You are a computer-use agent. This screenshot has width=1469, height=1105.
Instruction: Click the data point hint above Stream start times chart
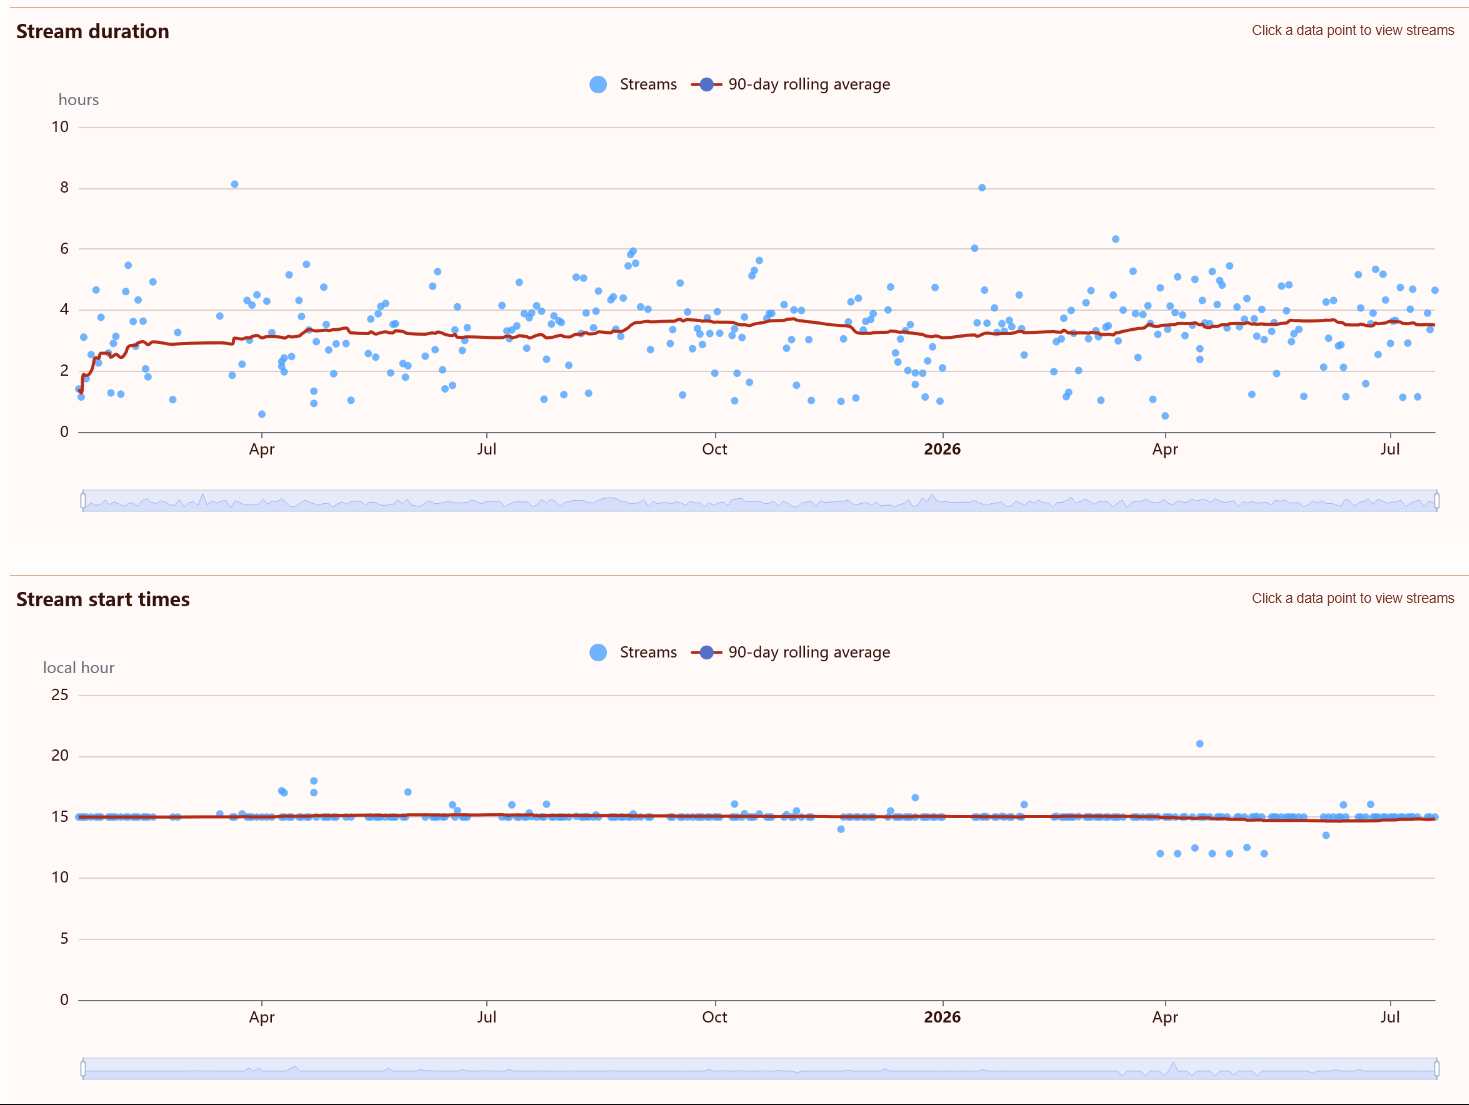click(x=1353, y=598)
